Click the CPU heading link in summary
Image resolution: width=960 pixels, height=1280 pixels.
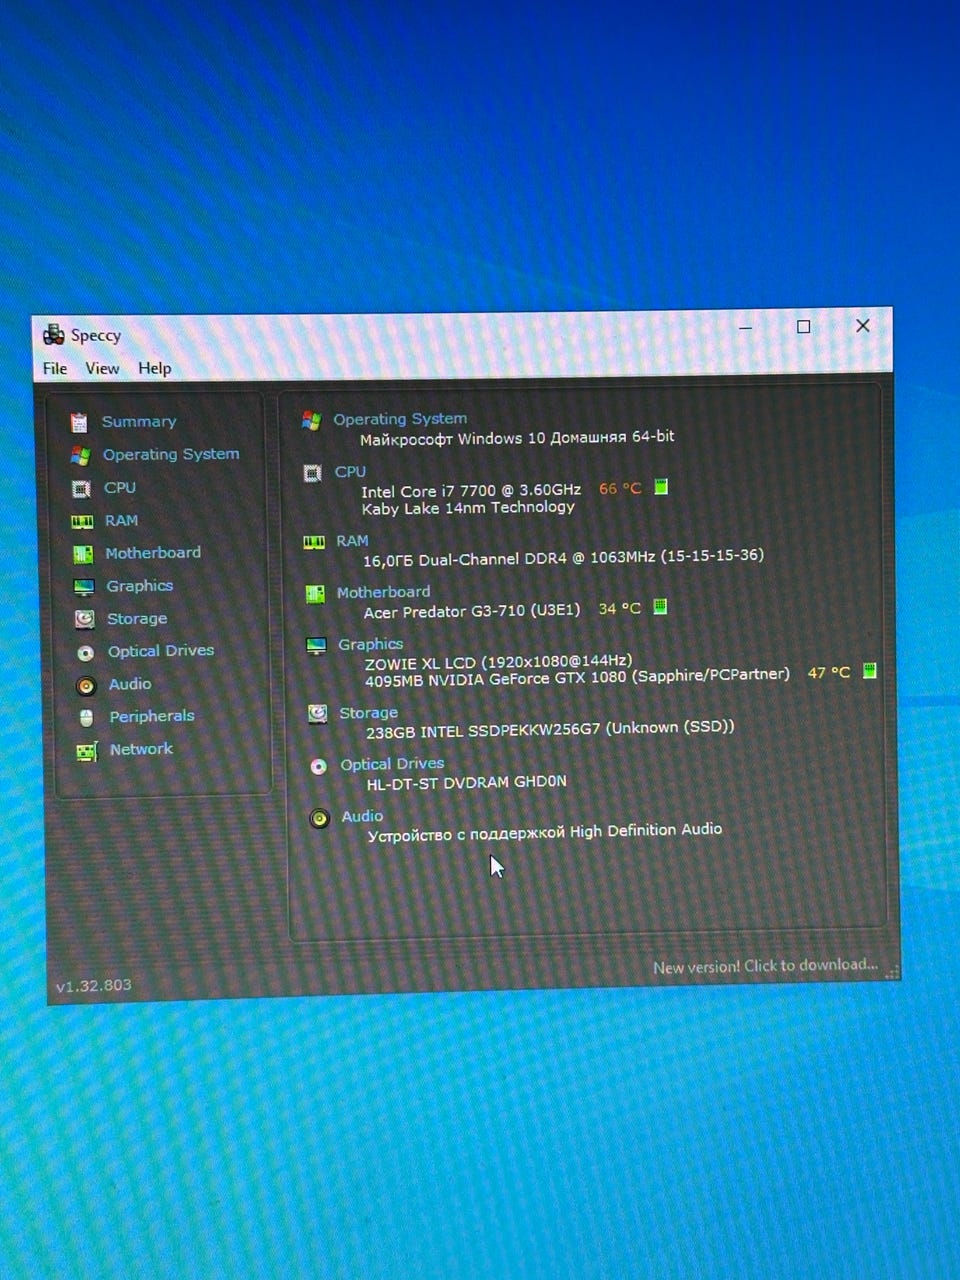350,472
